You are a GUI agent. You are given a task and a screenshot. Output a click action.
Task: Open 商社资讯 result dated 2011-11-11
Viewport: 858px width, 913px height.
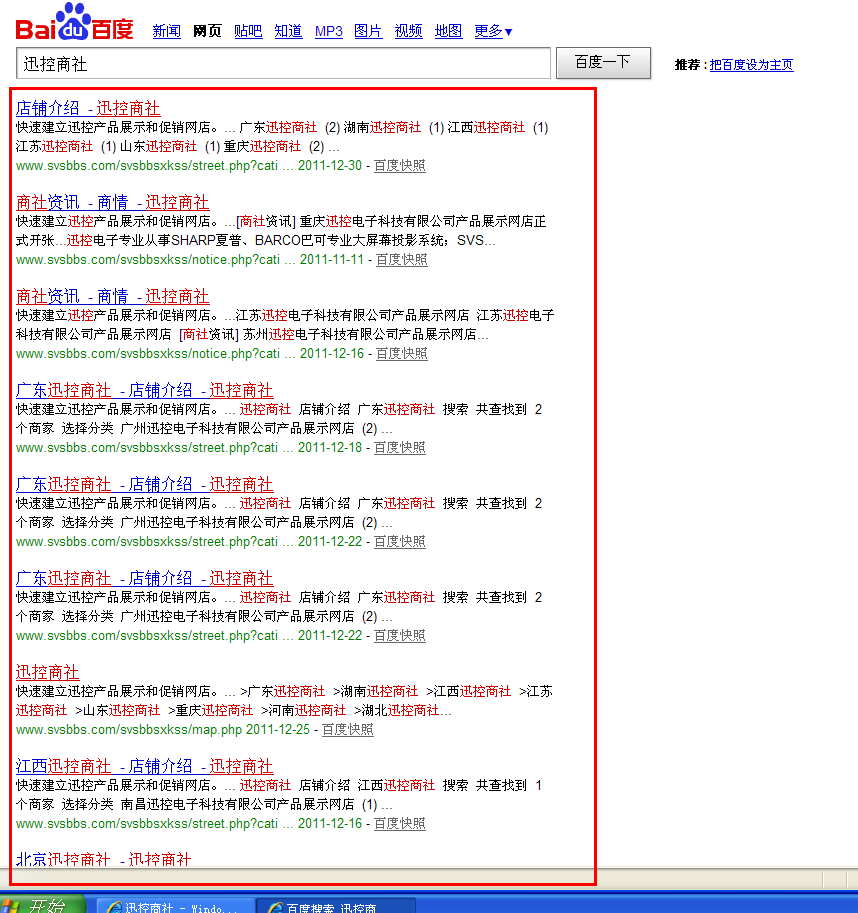click(112, 202)
